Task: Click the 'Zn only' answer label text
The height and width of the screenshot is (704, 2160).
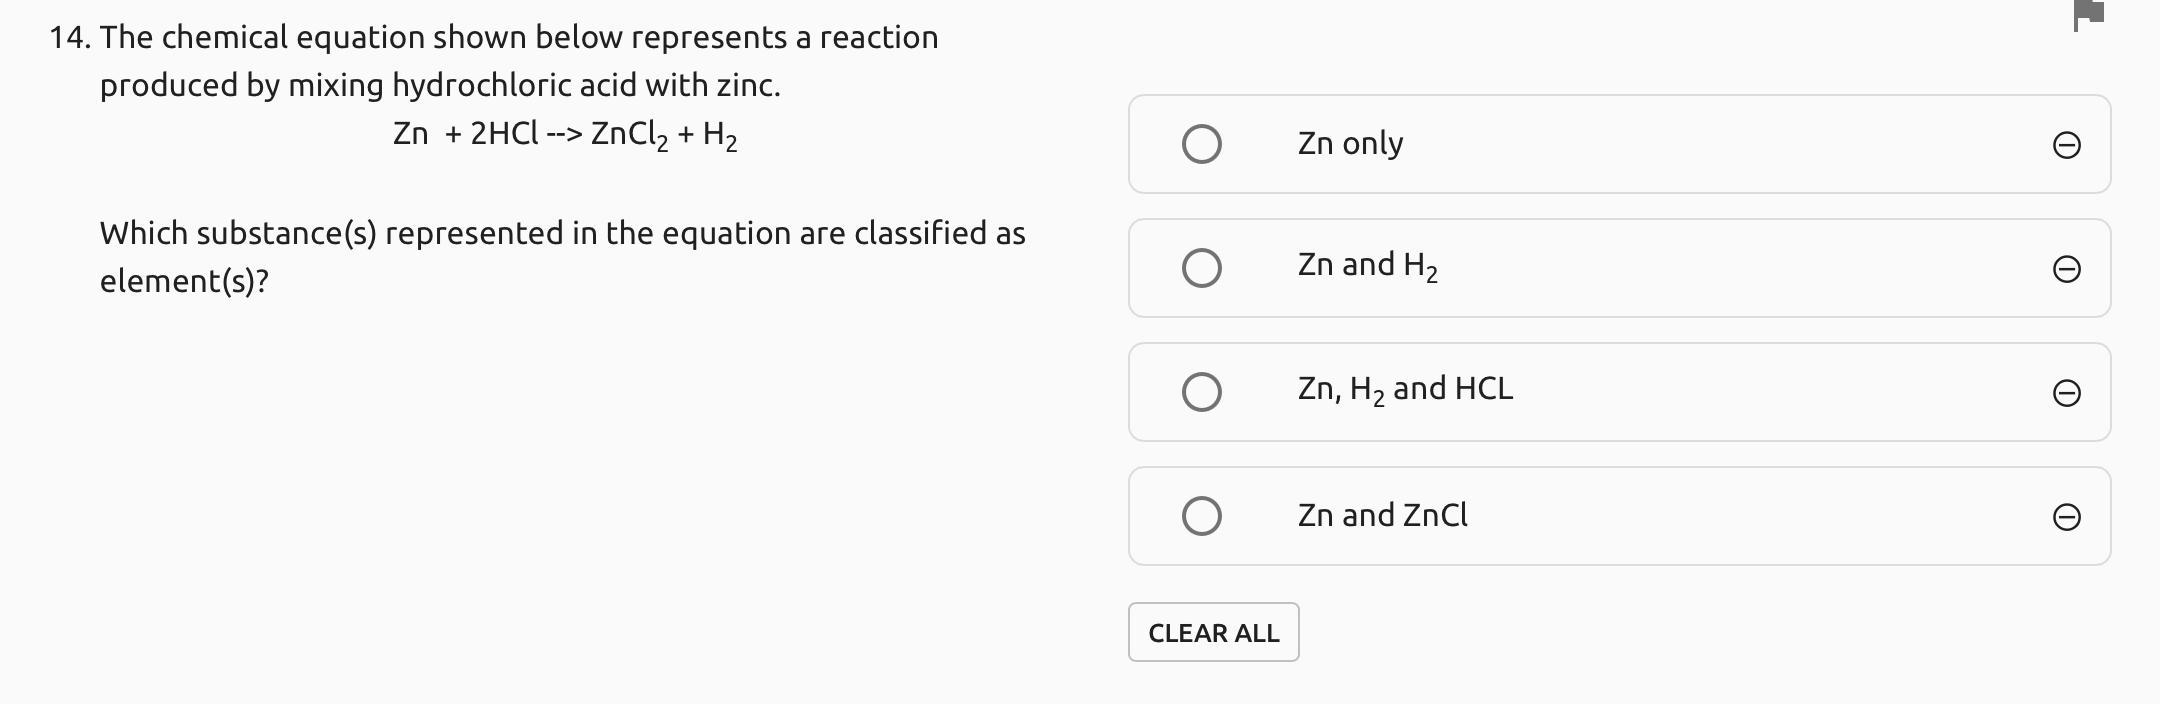Action: pyautogui.click(x=1350, y=144)
